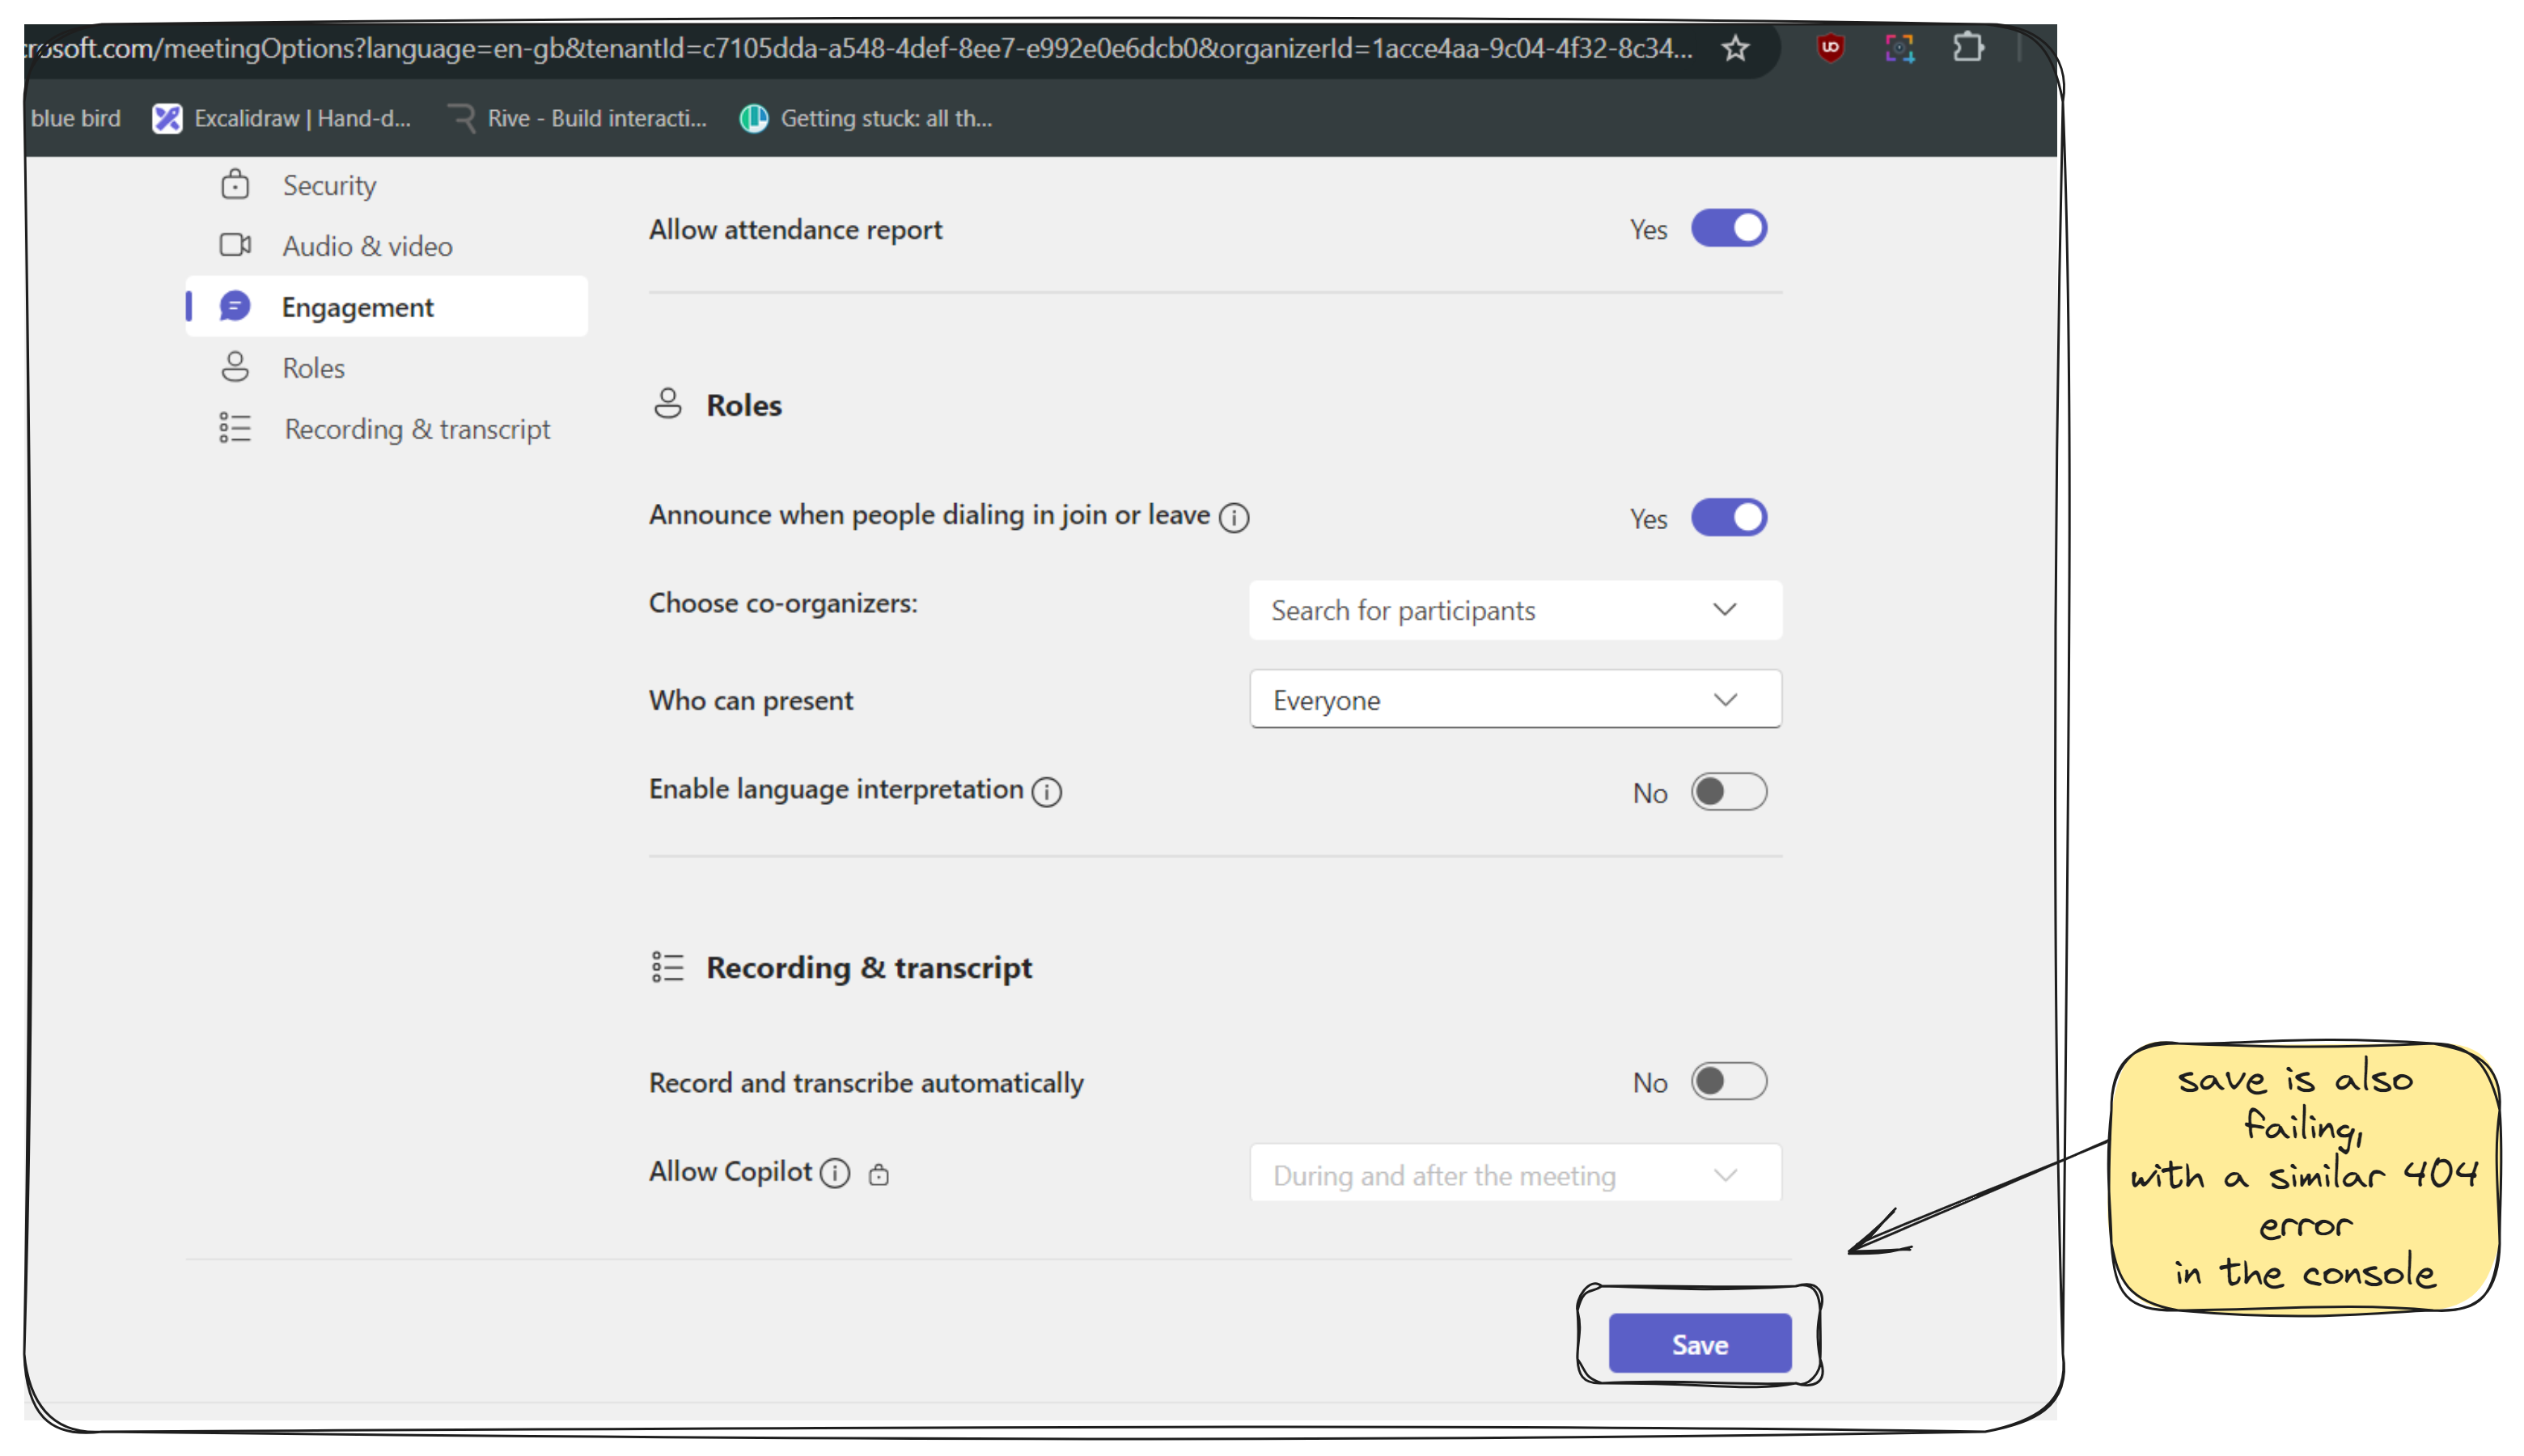Click the Recording & transcript list icon in the sidebar
This screenshot has width=2524, height=1456.
[x=235, y=428]
